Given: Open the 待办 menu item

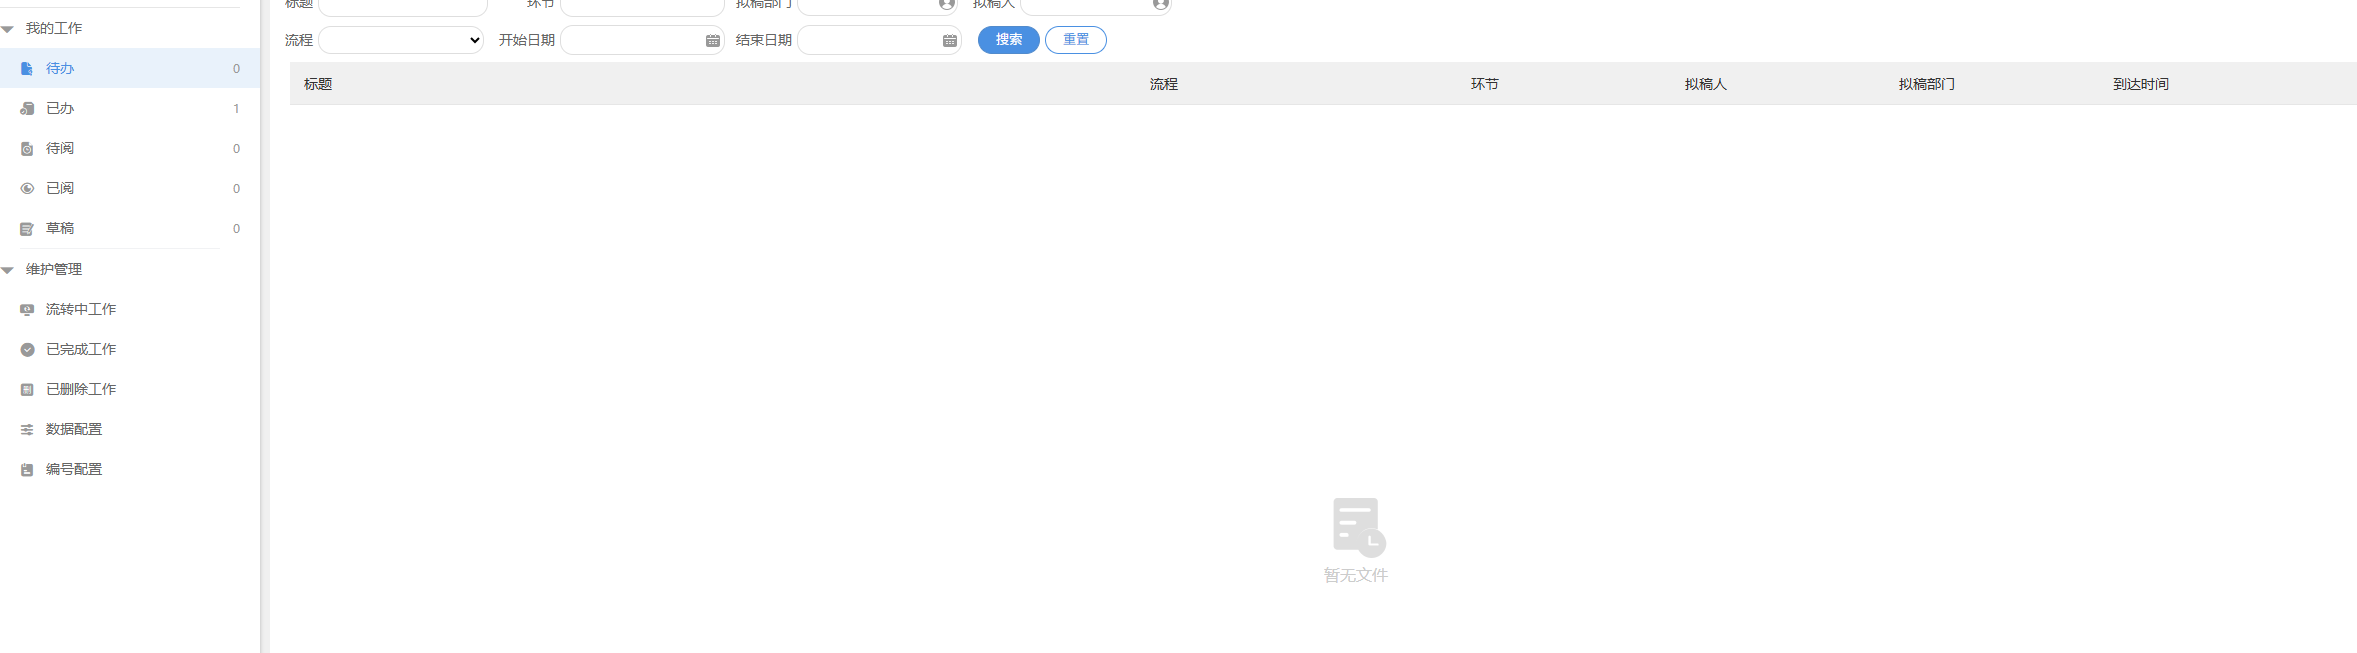Looking at the screenshot, I should coord(130,68).
